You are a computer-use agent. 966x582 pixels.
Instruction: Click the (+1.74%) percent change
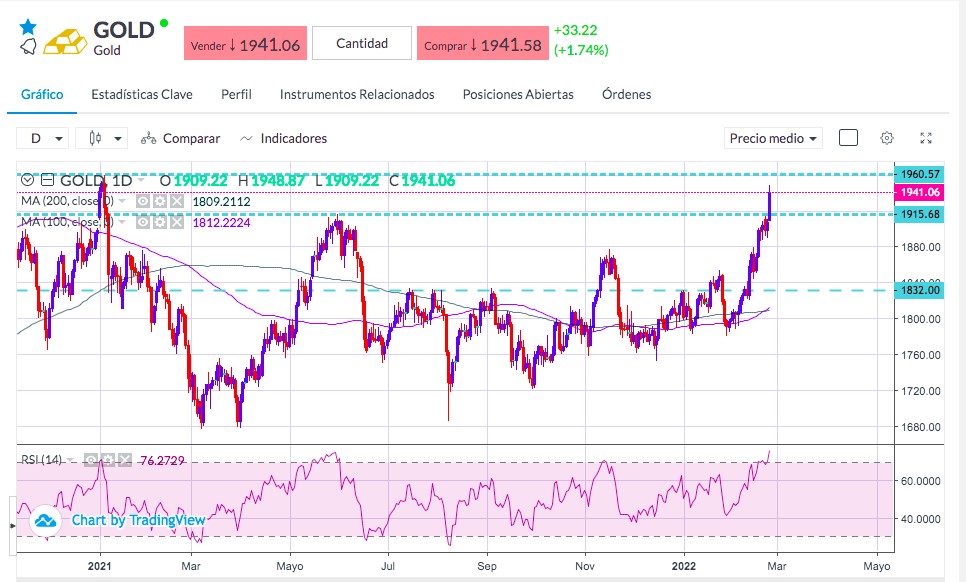[x=581, y=50]
